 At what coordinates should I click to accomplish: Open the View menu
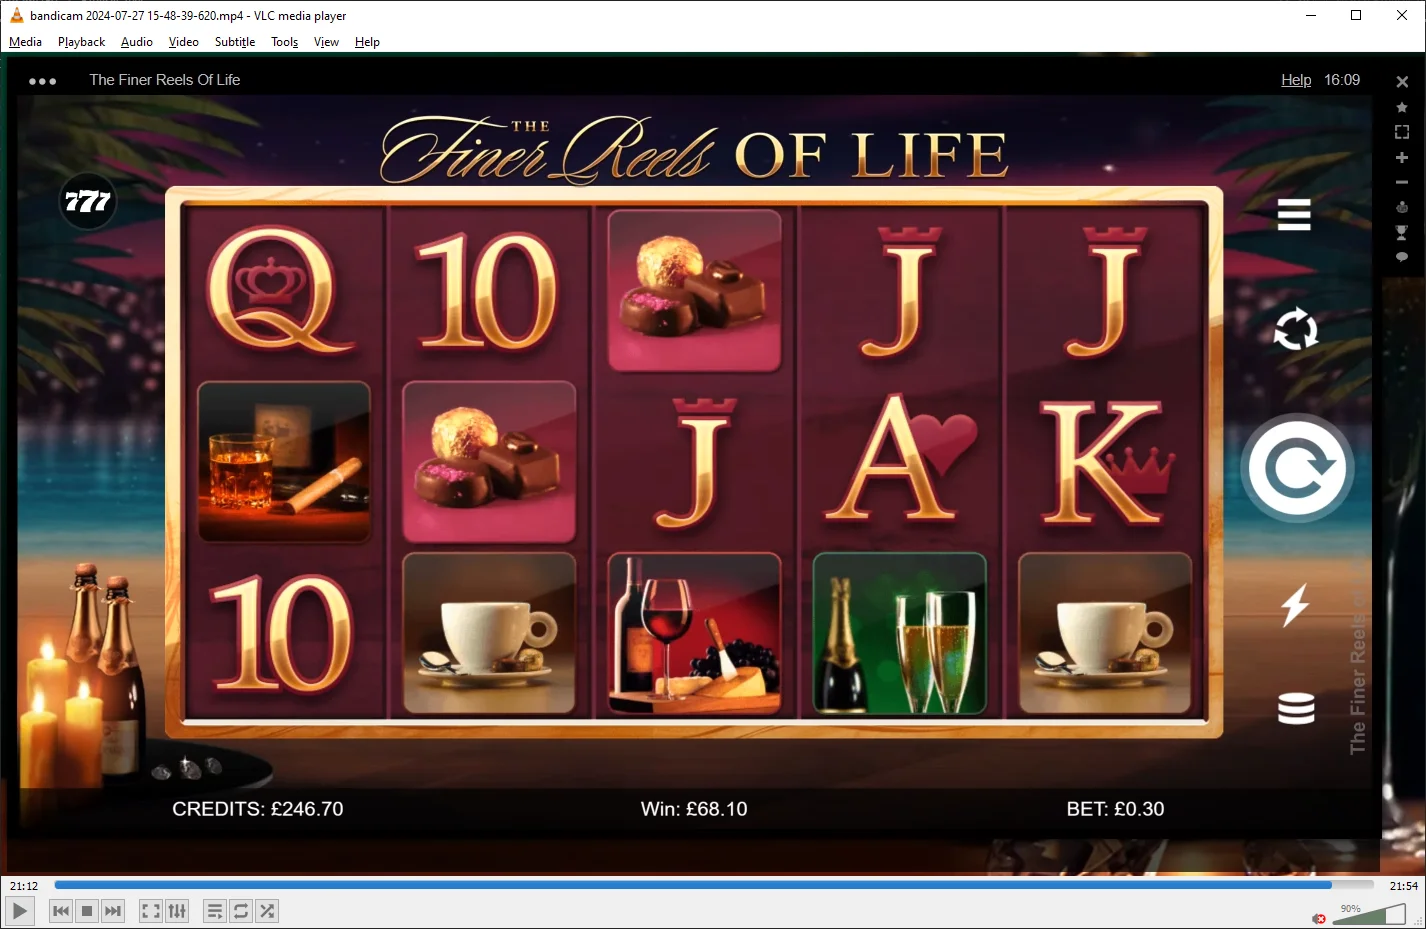(326, 42)
